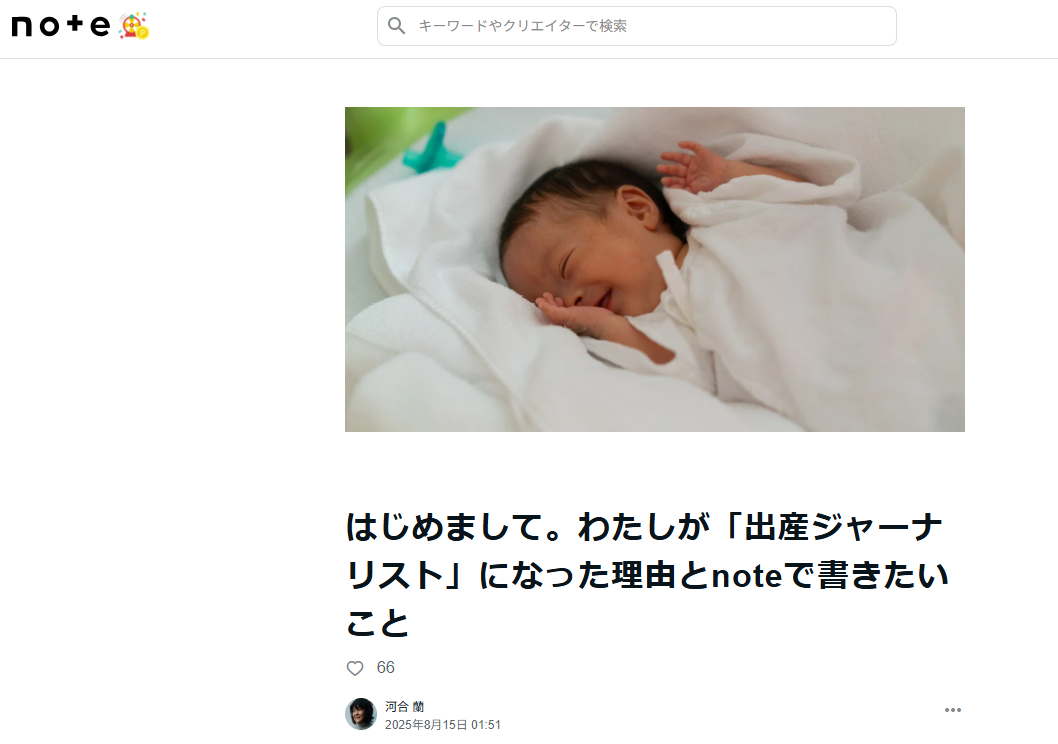Image resolution: width=1058 pixels, height=744 pixels.
Task: Click the article title starting with はじめまして
Action: [648, 575]
